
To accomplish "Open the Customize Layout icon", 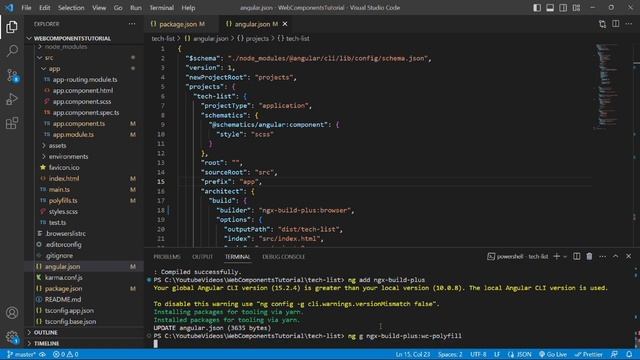I will coord(576,8).
